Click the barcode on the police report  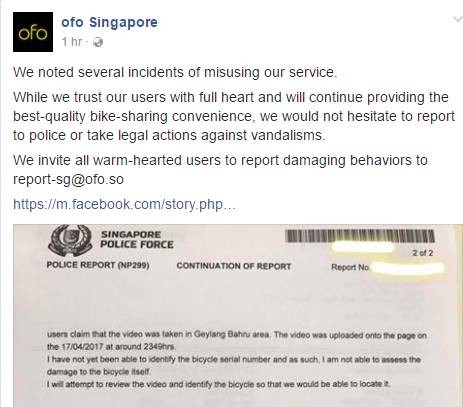[x=360, y=236]
